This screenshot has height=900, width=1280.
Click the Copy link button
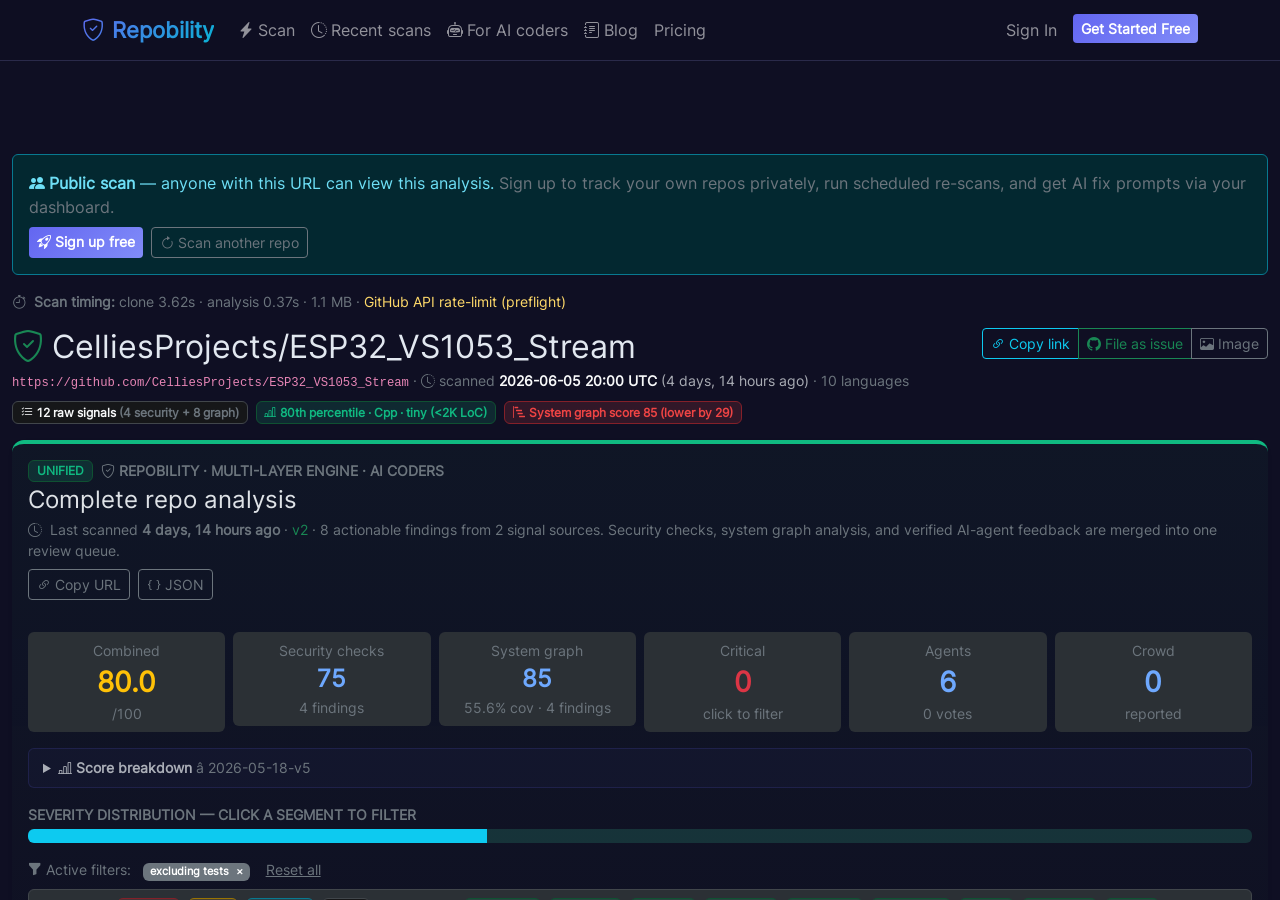pos(1030,343)
